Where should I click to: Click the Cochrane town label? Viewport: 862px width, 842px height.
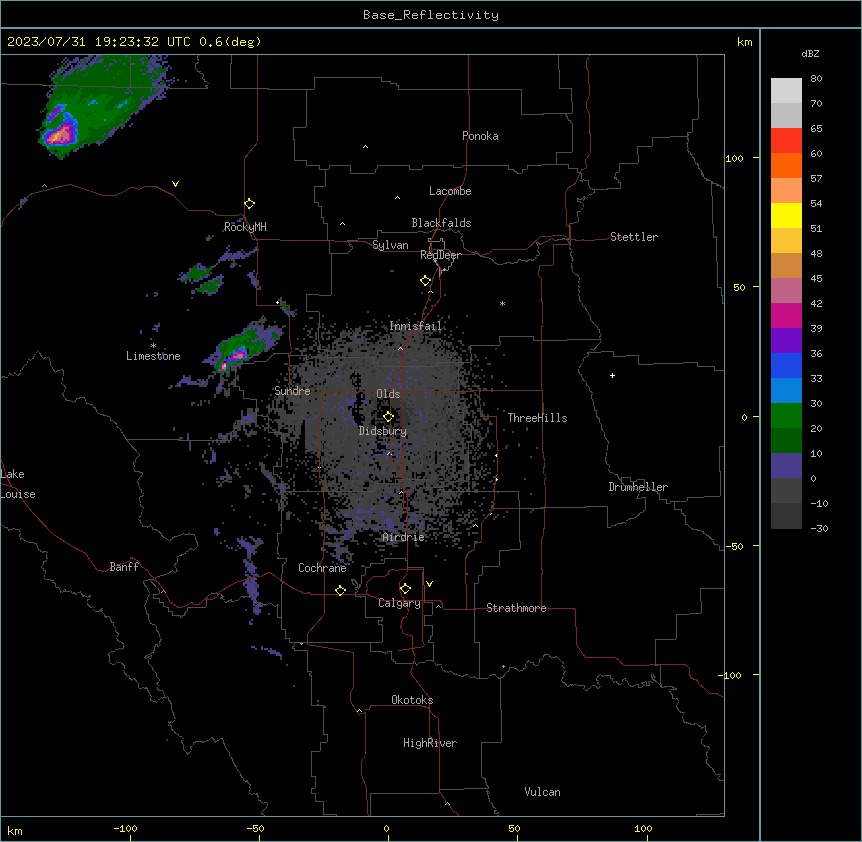322,568
